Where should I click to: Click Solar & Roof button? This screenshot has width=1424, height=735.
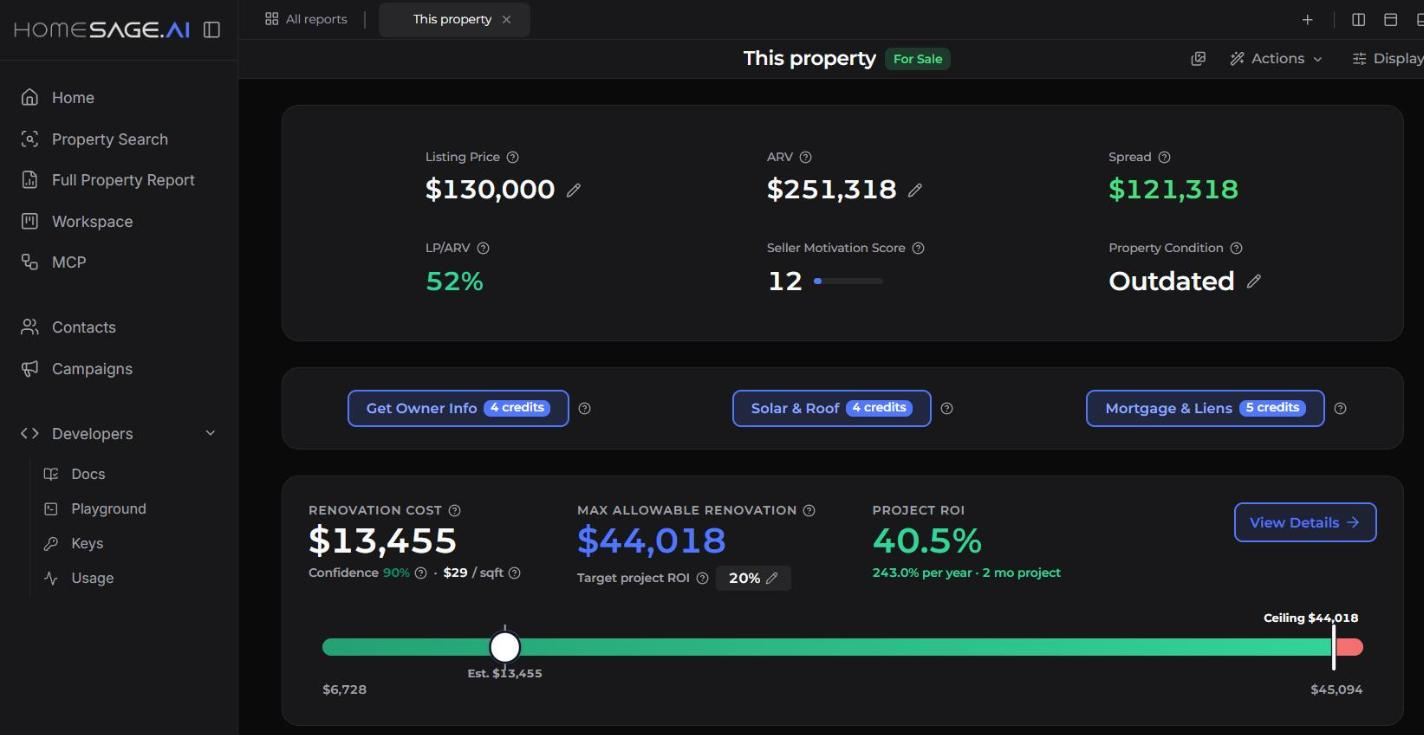pos(832,408)
